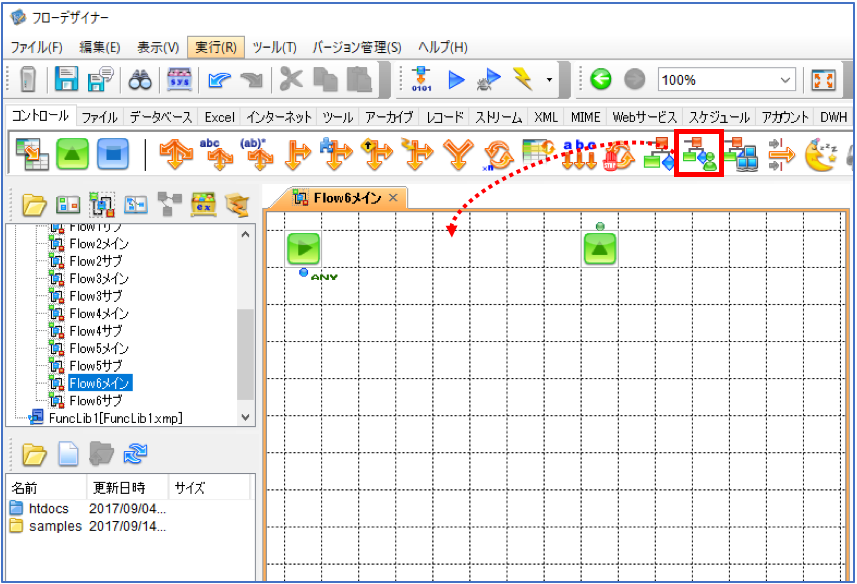Click the blue run flow play icon
857x584 pixels.
(456, 80)
